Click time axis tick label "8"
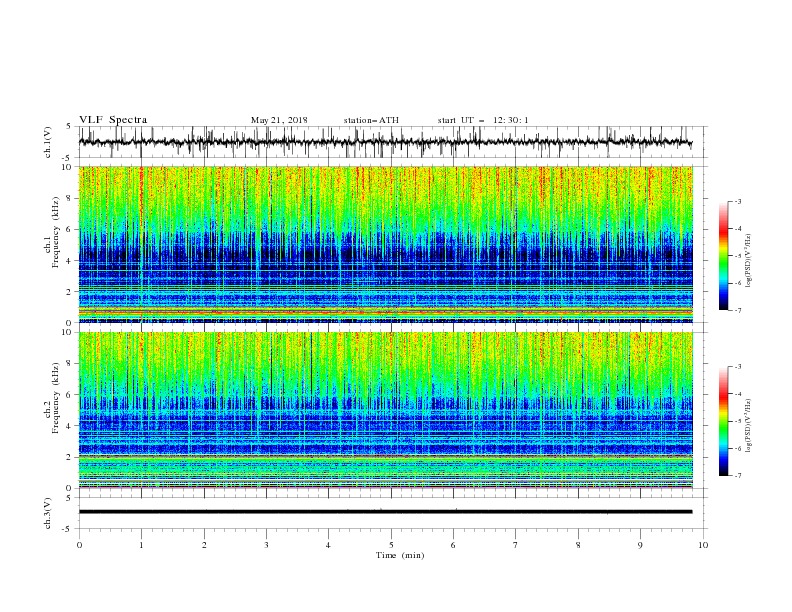 click(578, 545)
